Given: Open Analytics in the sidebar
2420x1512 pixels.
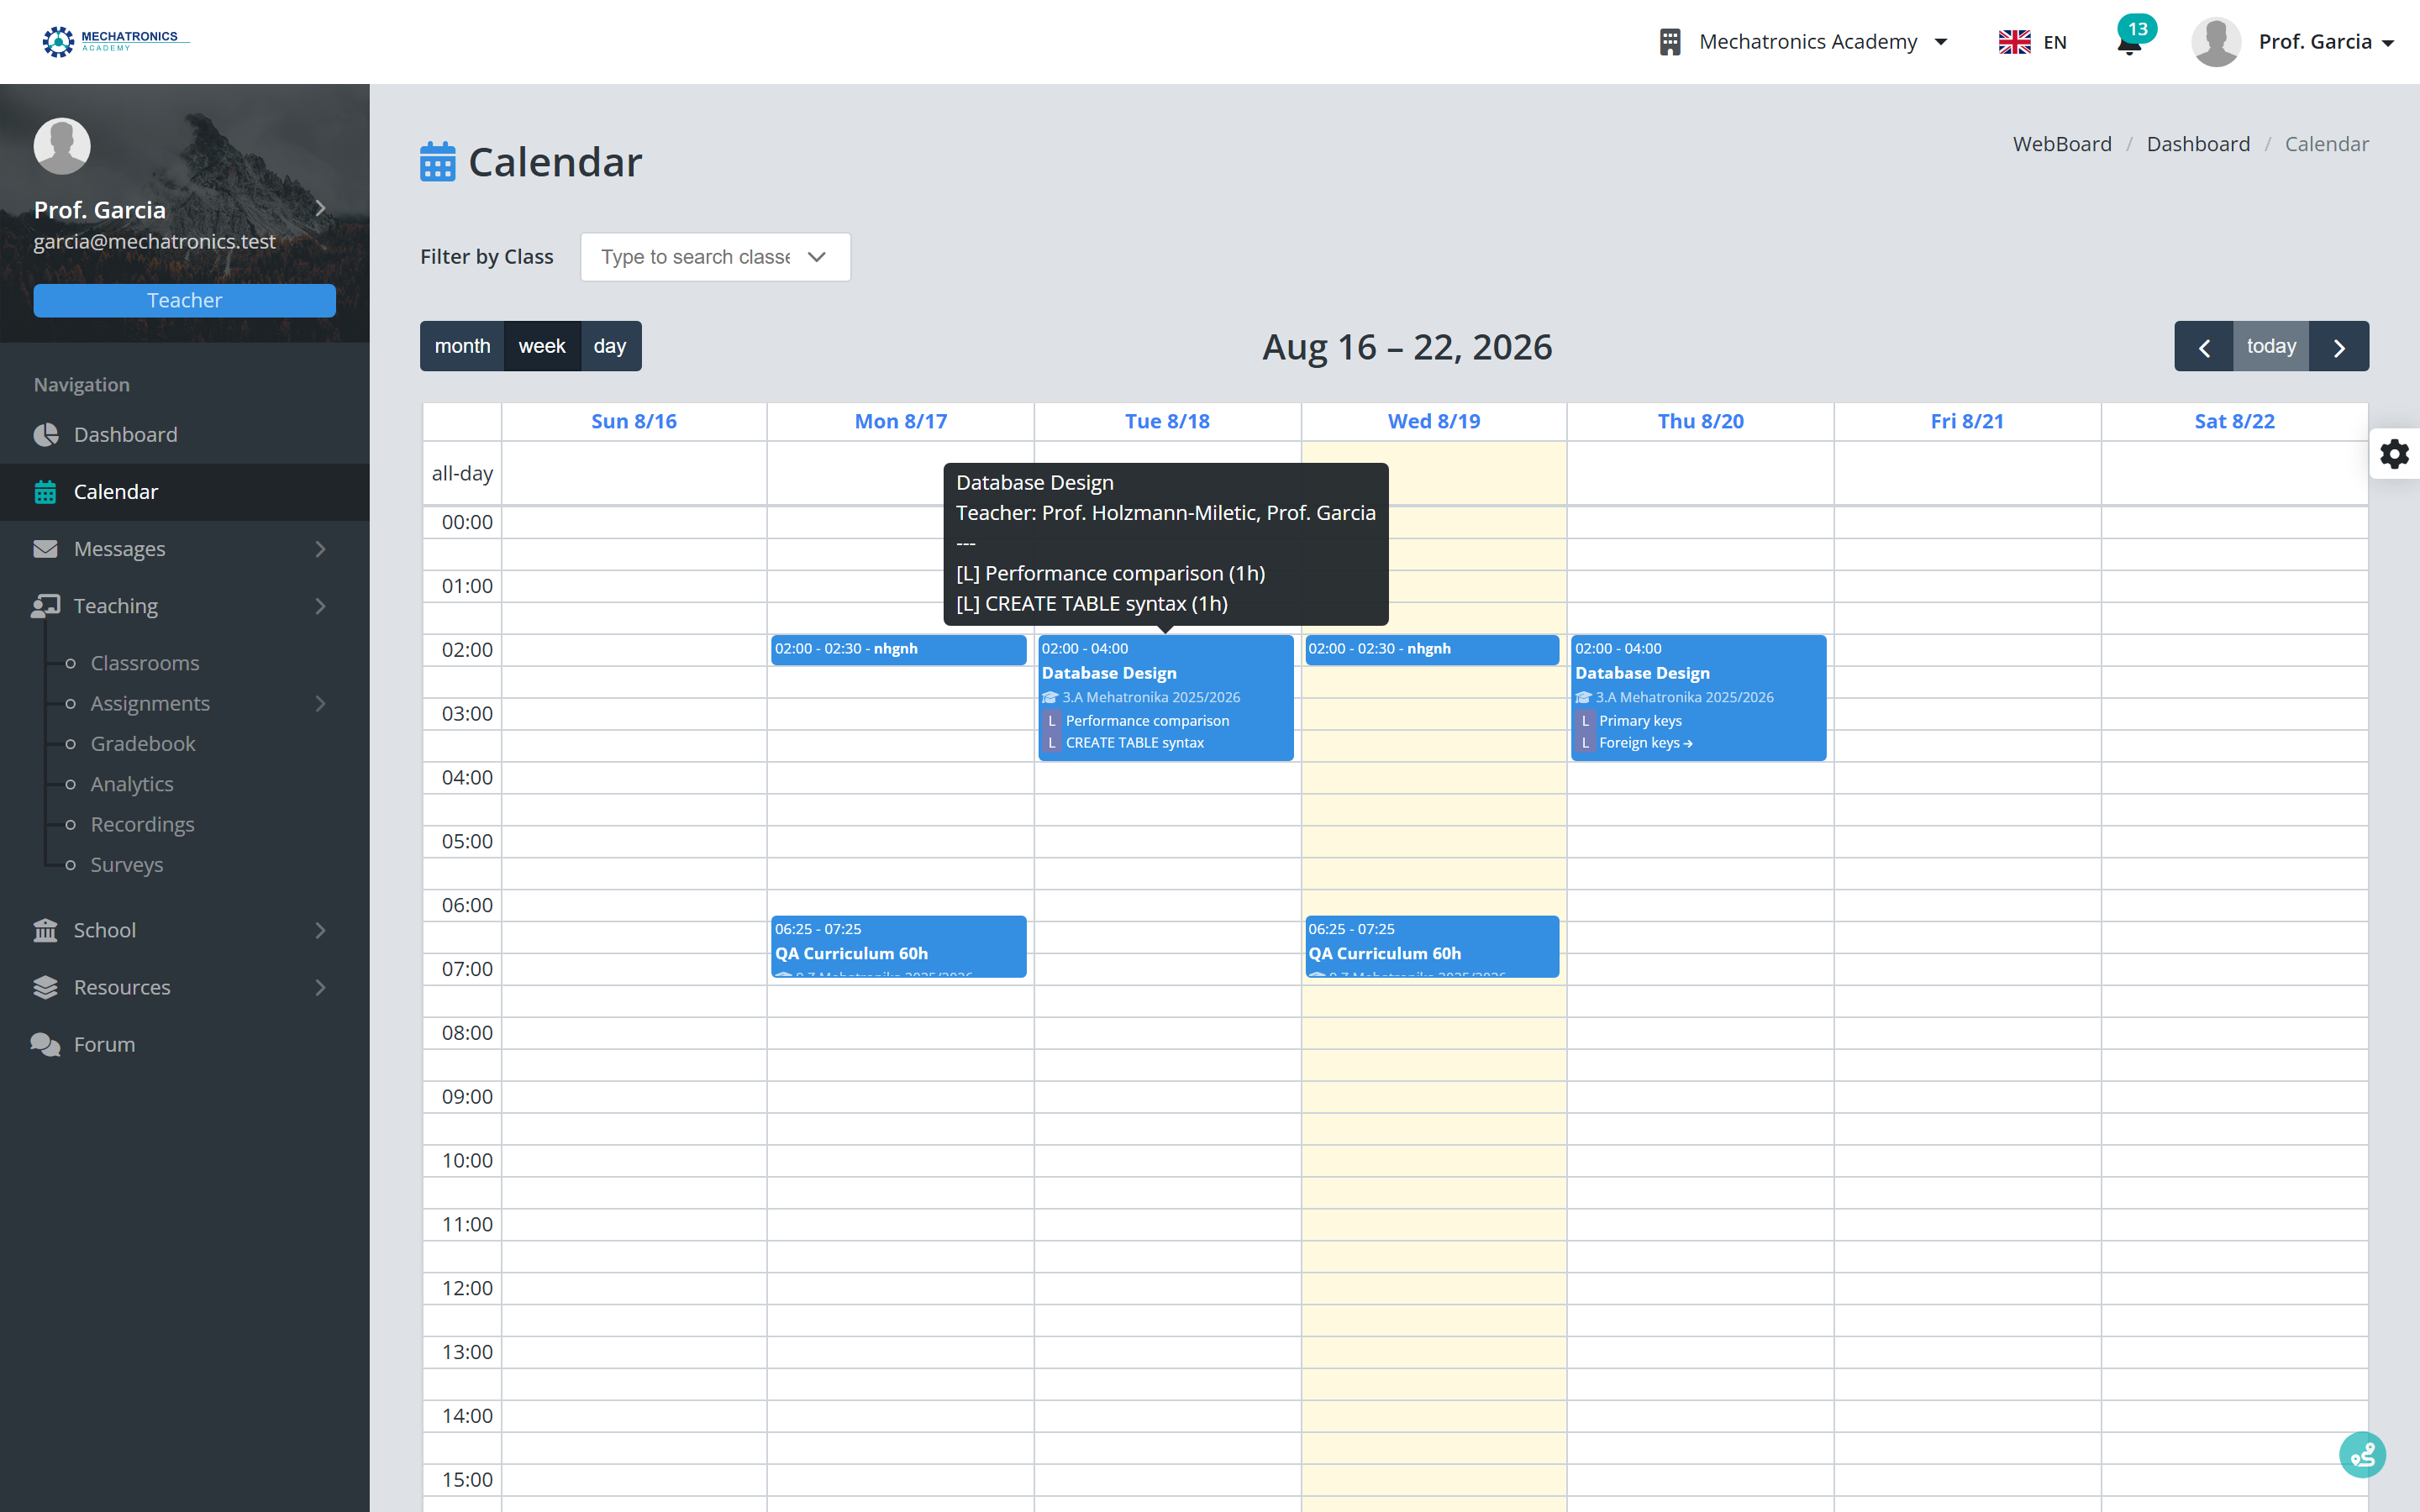Looking at the screenshot, I should point(132,784).
